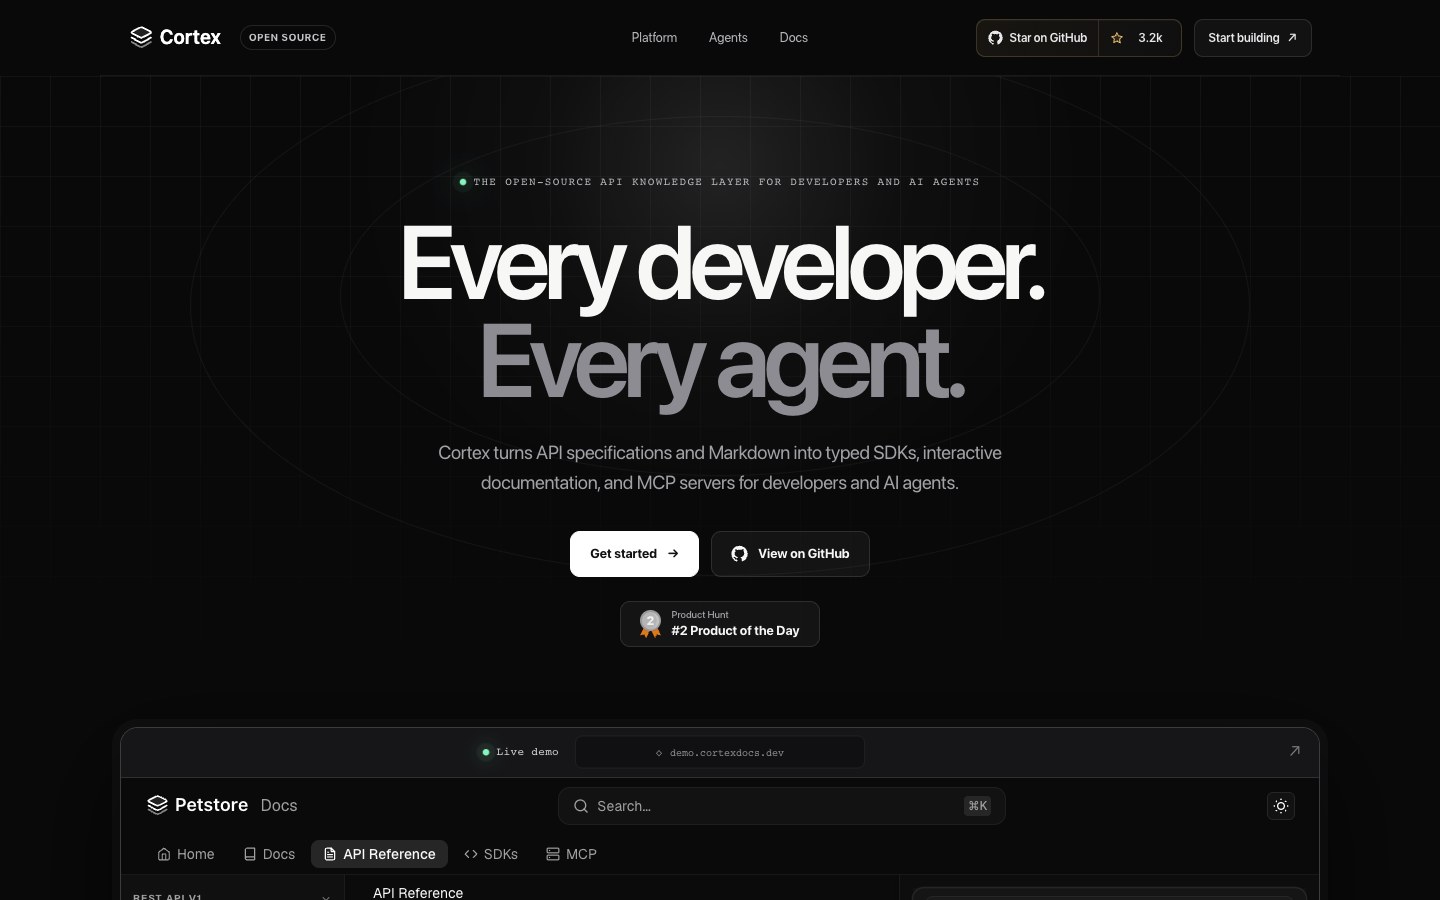Go to Docs in top navigation
The image size is (1440, 900).
[x=794, y=37]
